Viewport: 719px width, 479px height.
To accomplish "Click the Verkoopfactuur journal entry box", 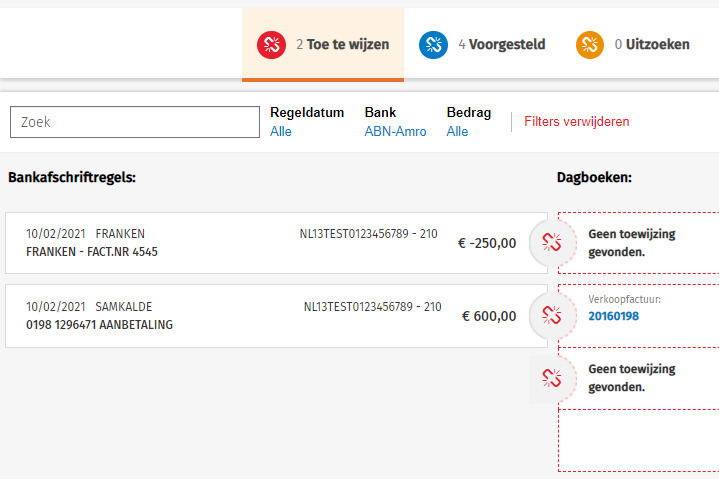I will point(650,308).
